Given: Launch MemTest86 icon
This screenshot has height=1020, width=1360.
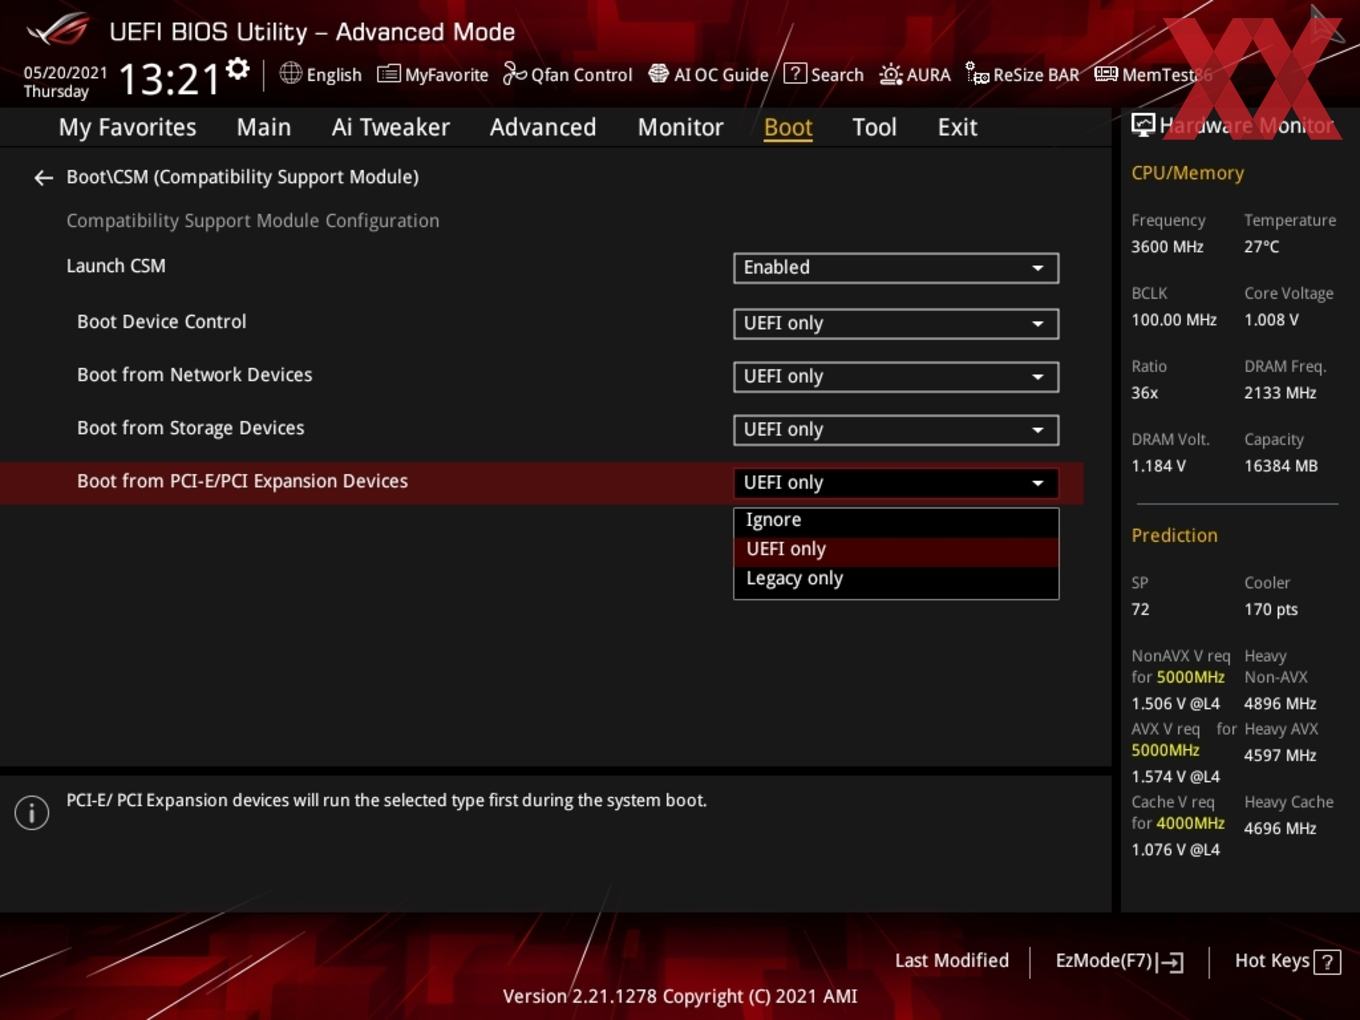Looking at the screenshot, I should tap(1106, 74).
